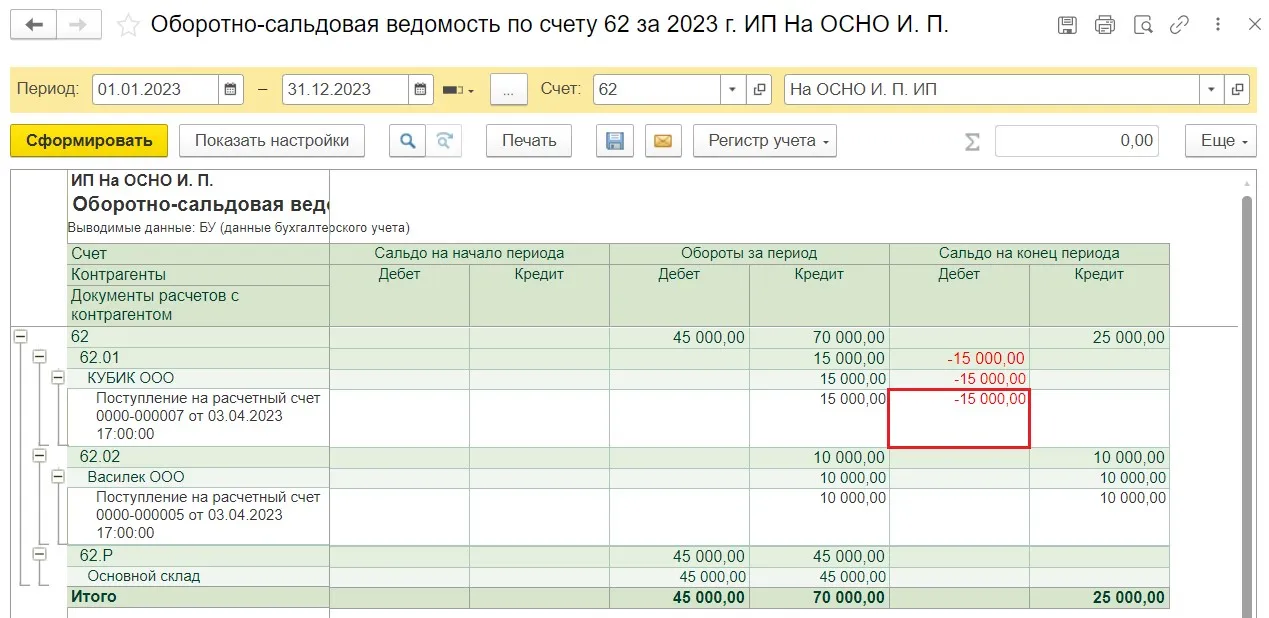Copy link using chain icon in title bar
The image size is (1269, 618).
coord(1179,25)
